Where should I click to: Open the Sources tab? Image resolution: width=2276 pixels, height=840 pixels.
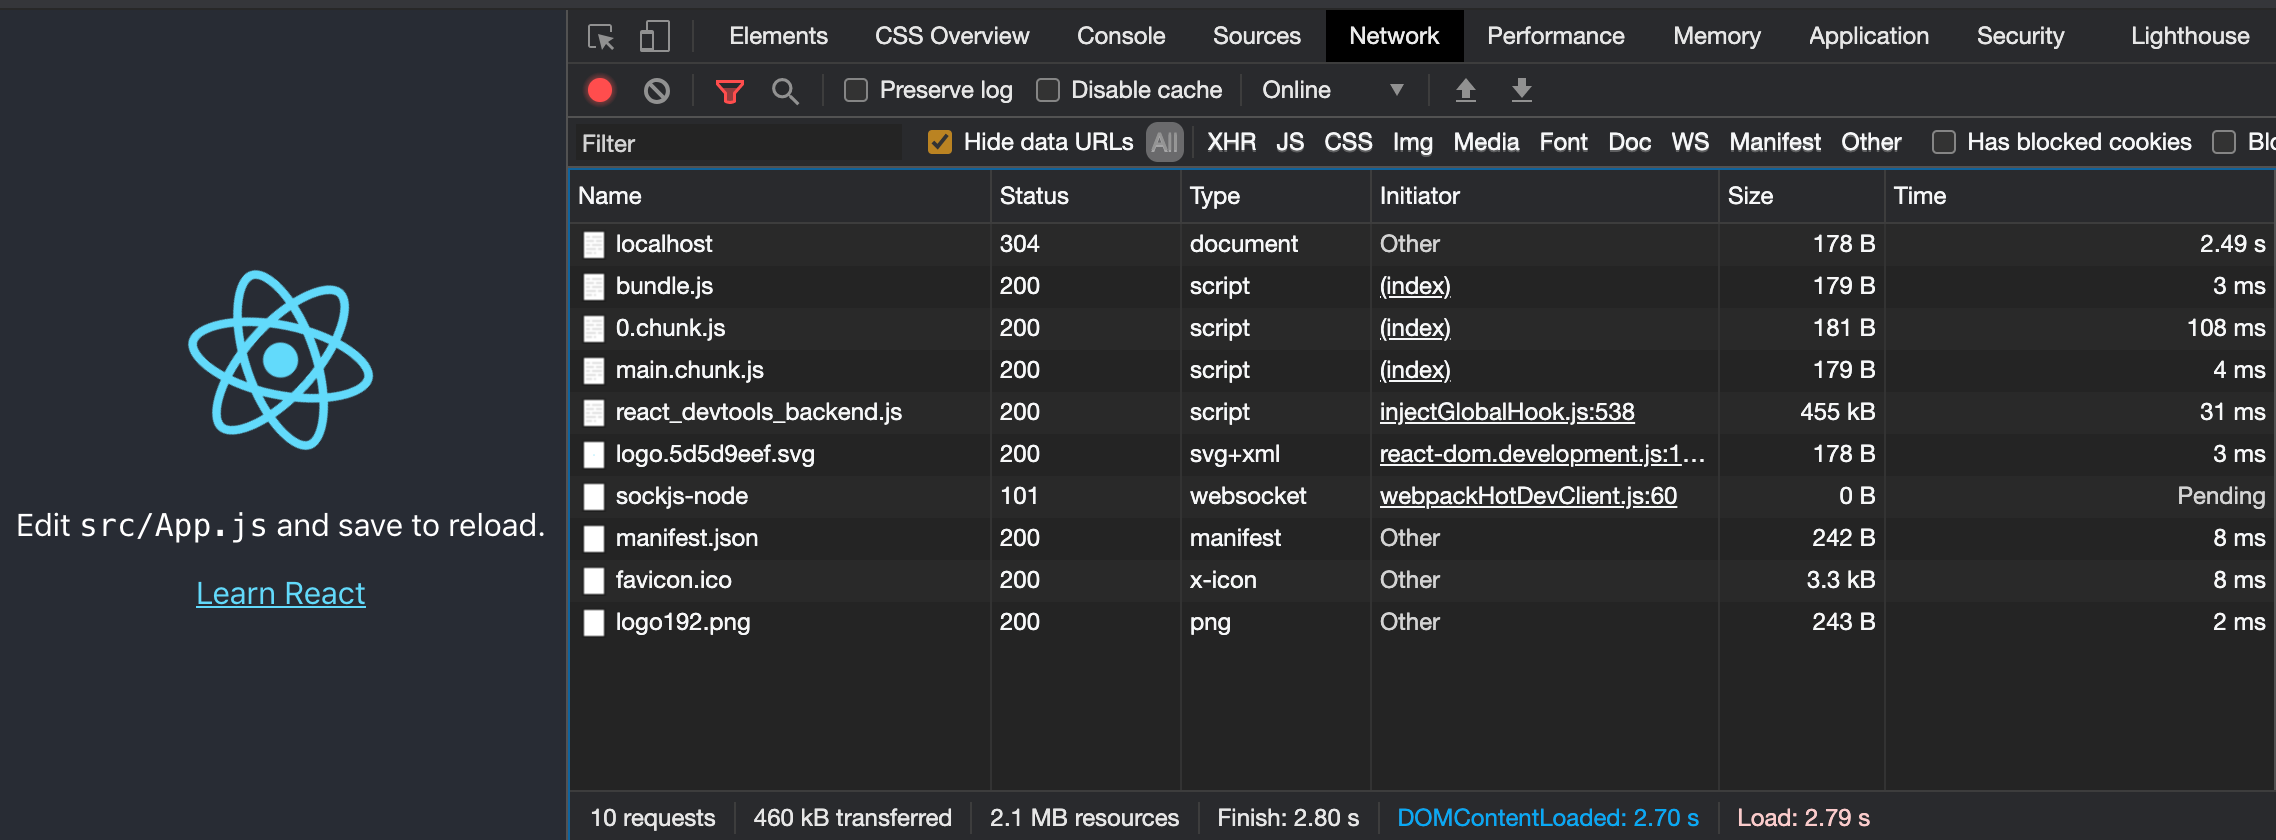pyautogui.click(x=1257, y=36)
